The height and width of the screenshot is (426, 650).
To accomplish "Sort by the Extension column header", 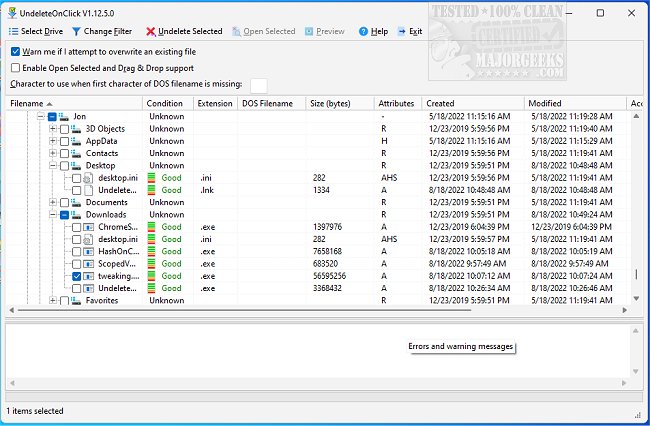I will point(215,104).
